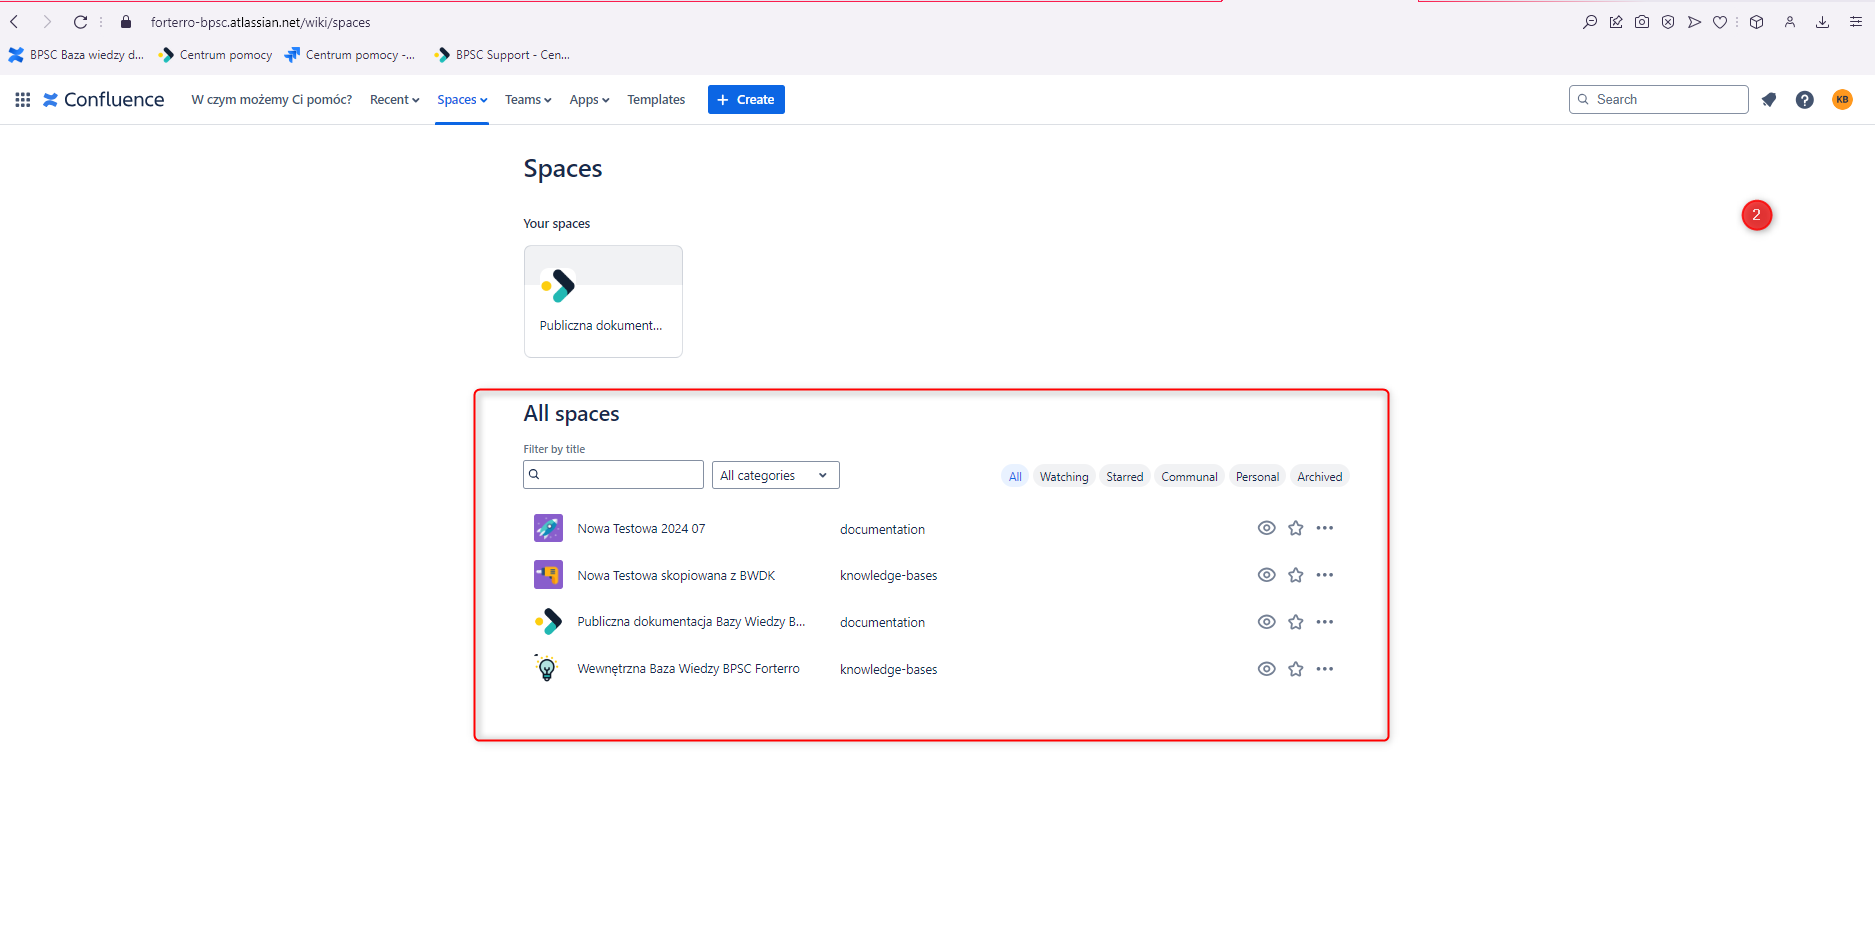The height and width of the screenshot is (943, 1875).
Task: Click the browser reload button
Action: (x=80, y=22)
